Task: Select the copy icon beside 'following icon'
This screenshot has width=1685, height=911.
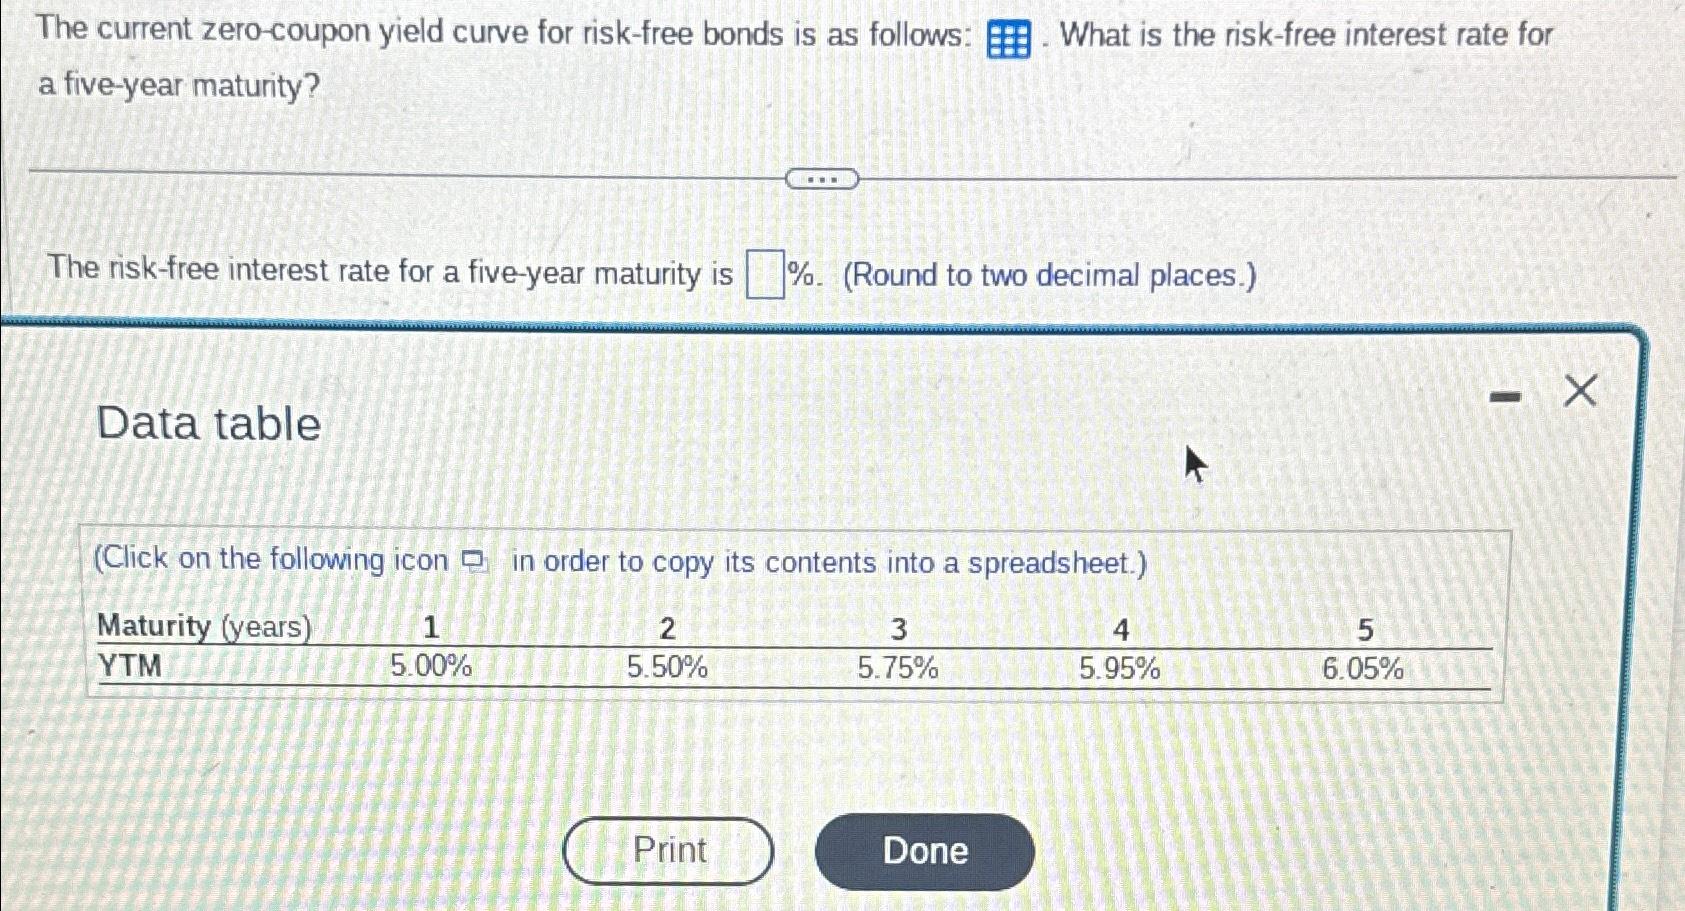Action: 472,563
